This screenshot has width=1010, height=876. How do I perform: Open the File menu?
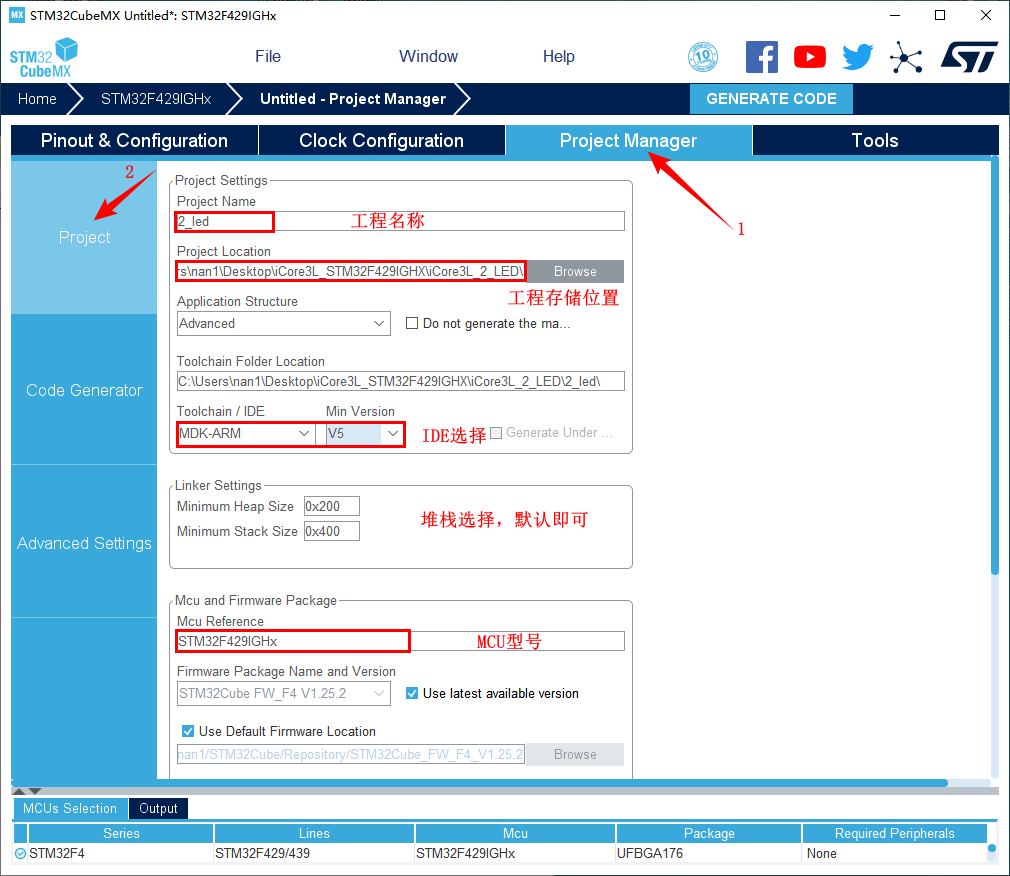268,57
